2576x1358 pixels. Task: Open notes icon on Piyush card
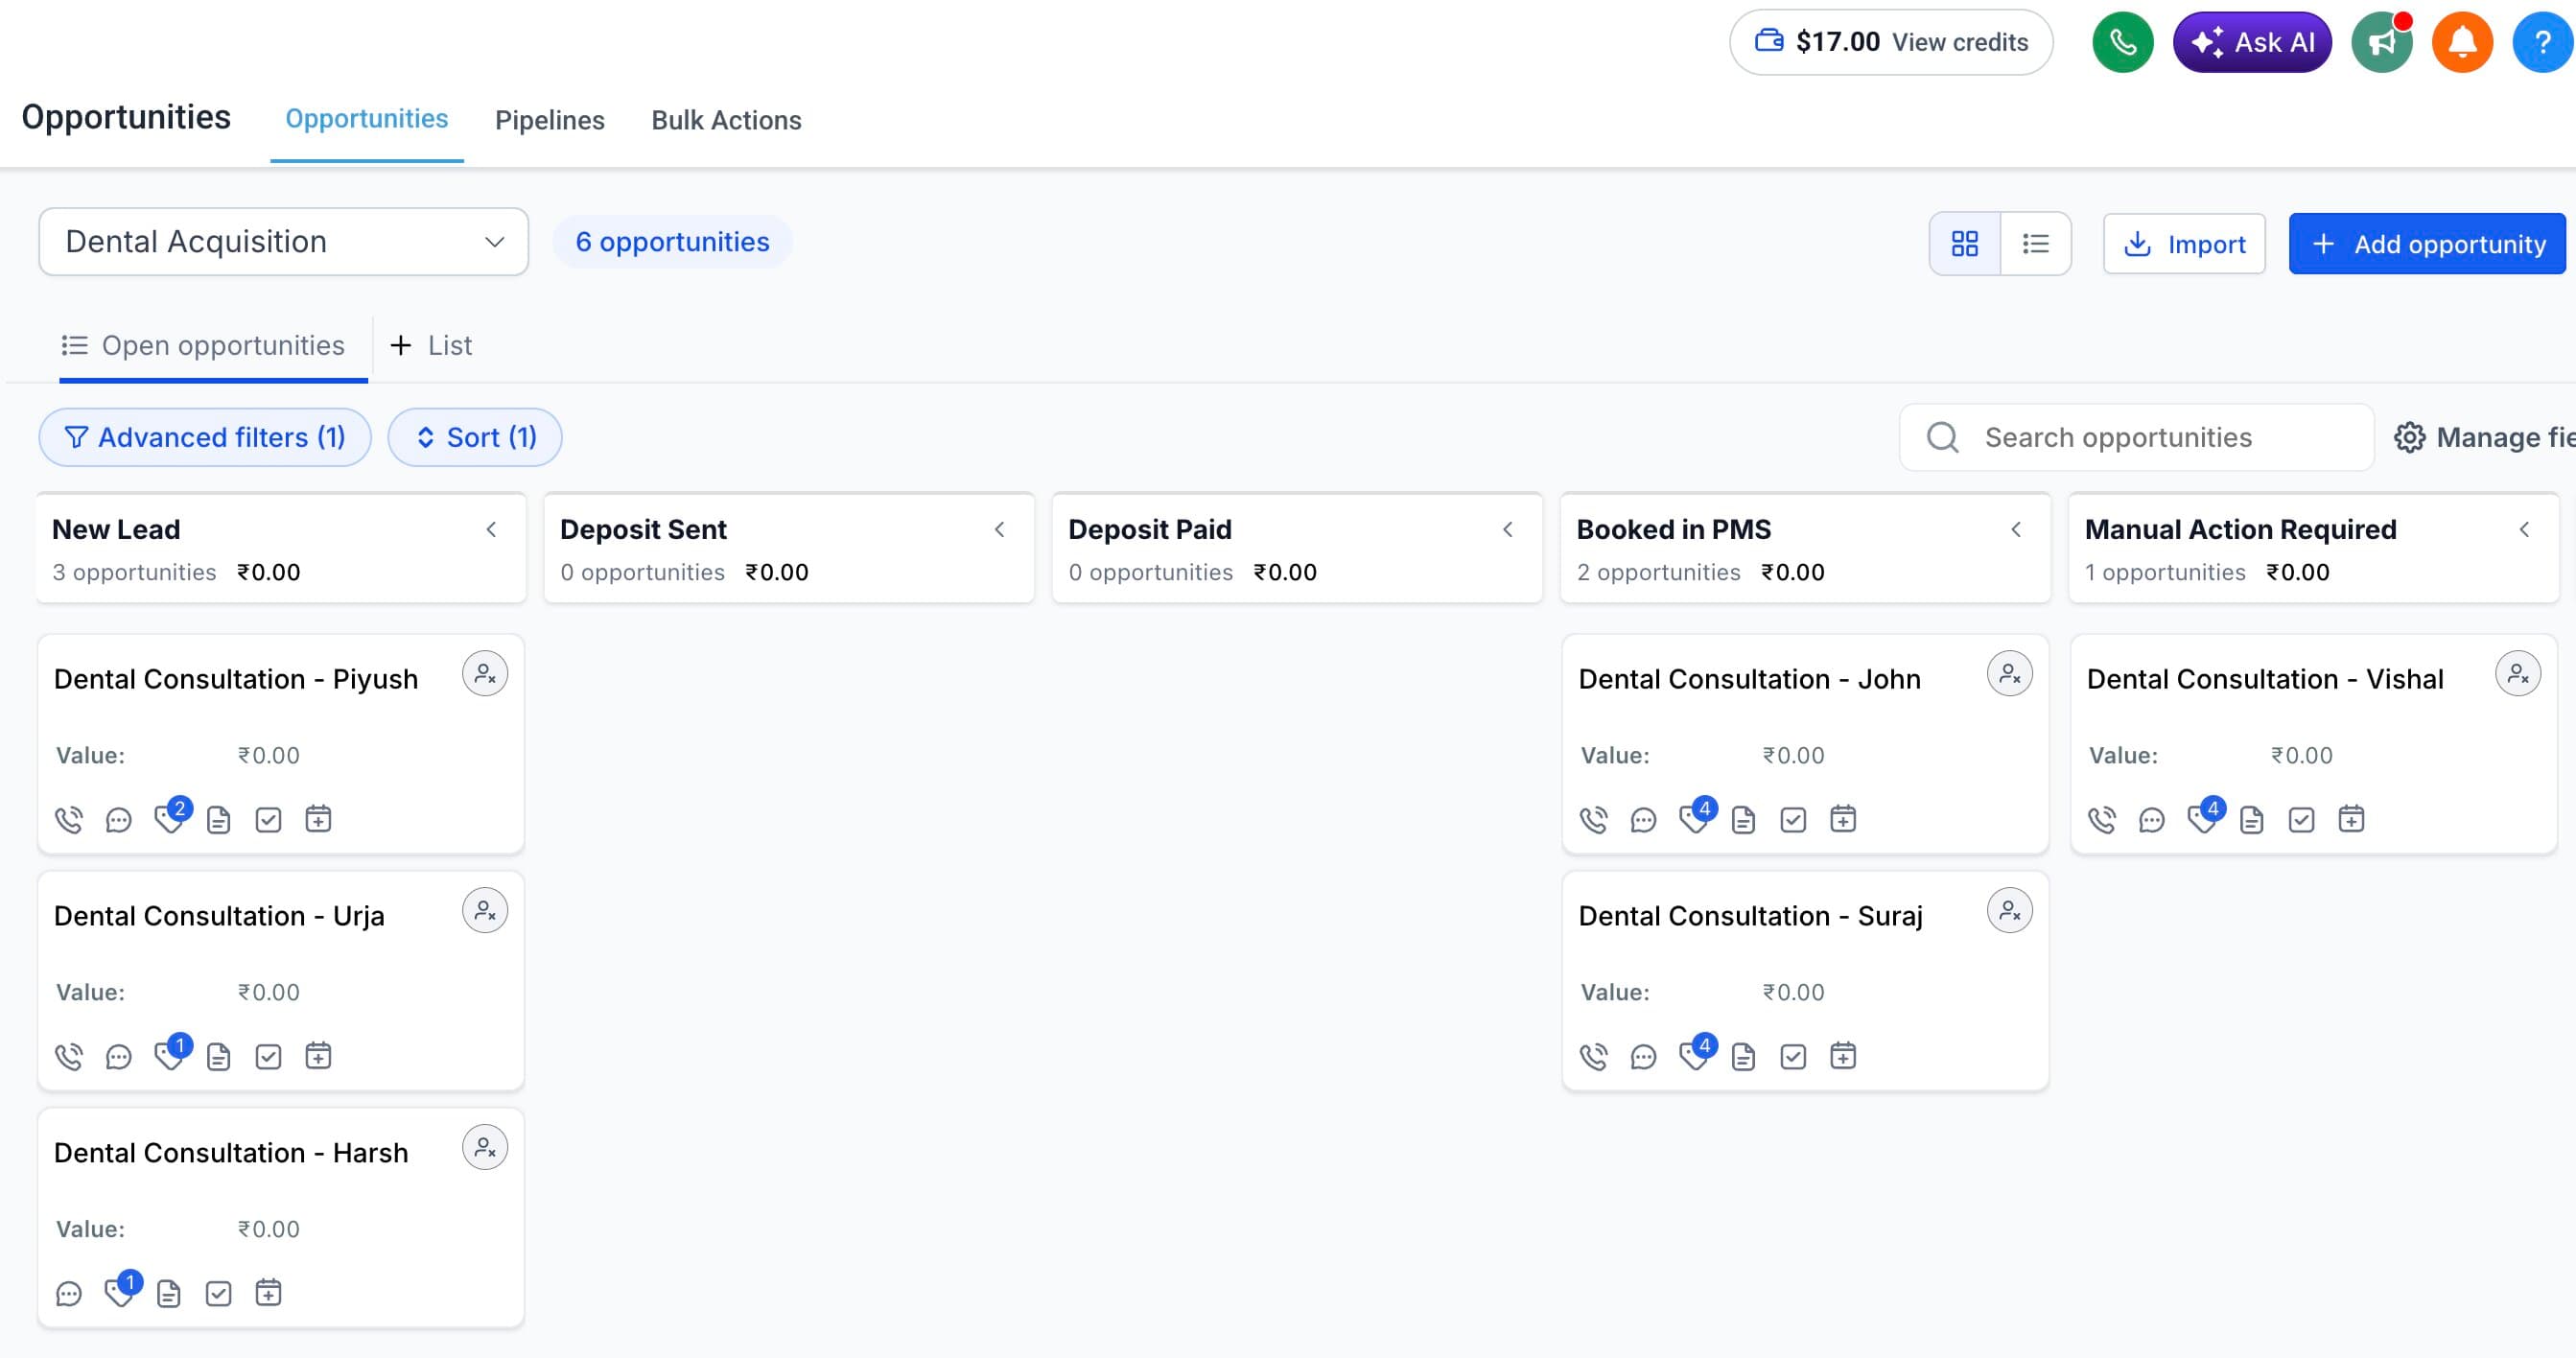(219, 820)
